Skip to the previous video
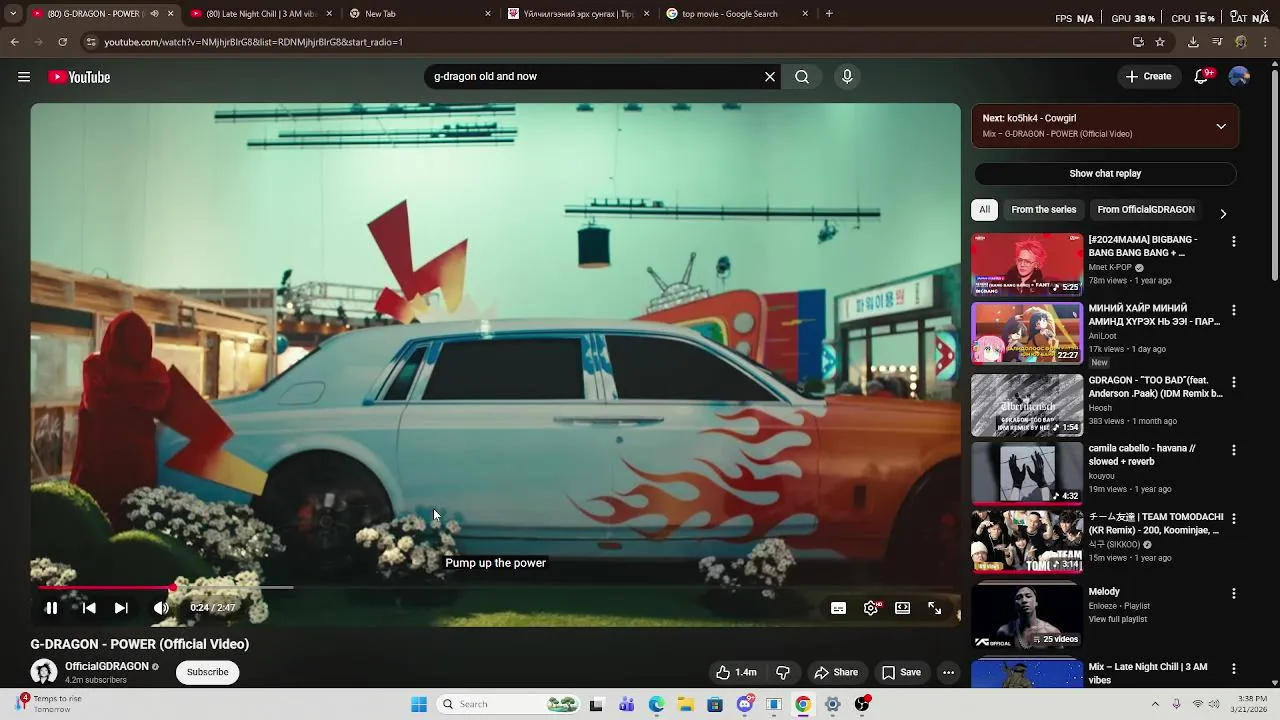This screenshot has height=720, width=1280. click(89, 608)
